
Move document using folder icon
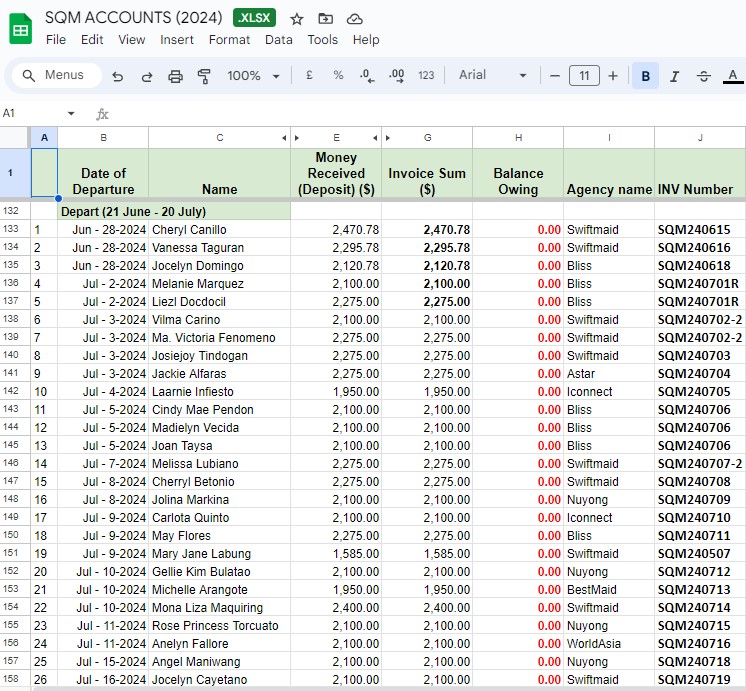pos(325,19)
